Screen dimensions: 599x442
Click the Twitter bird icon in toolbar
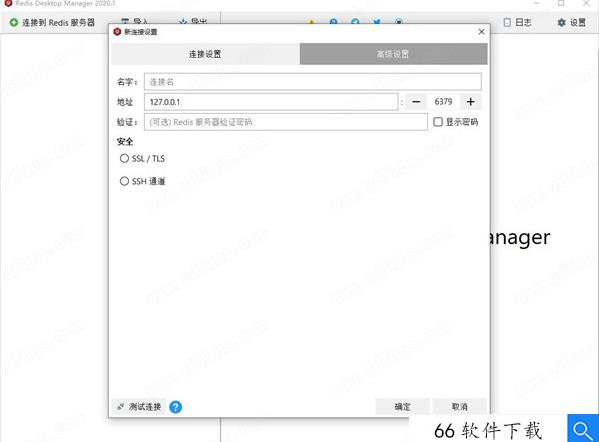pyautogui.click(x=377, y=22)
